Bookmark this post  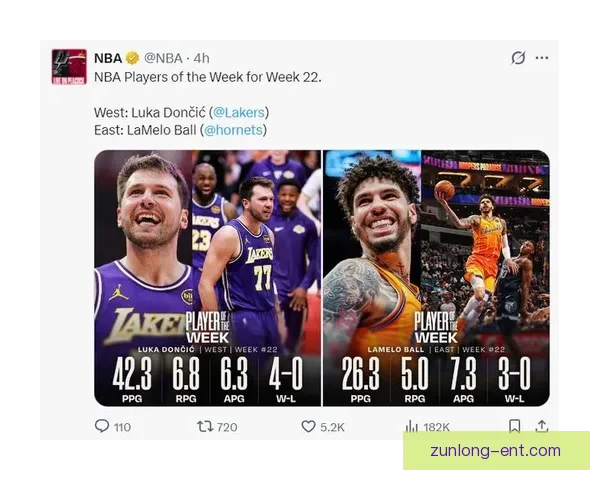coord(514,426)
